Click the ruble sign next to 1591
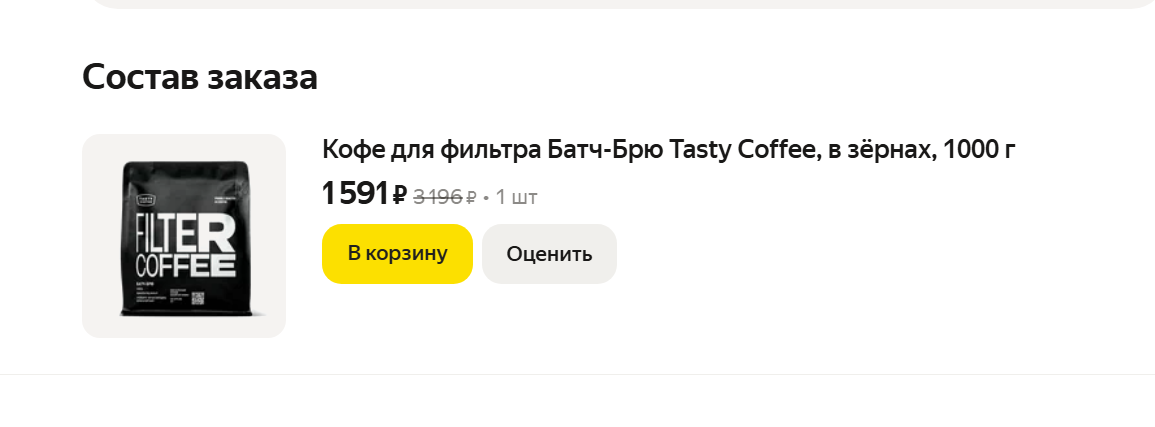Viewport: 1155px width, 427px height. [x=399, y=195]
